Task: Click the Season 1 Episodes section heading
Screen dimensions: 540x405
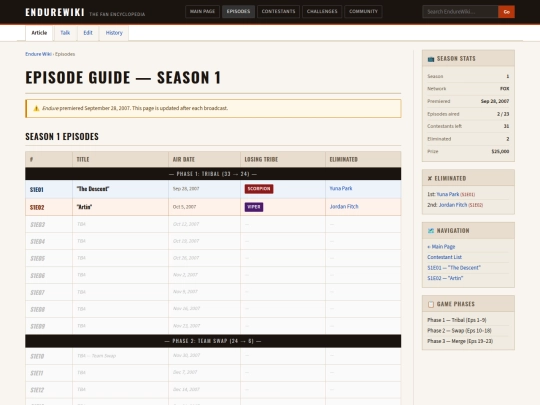Action: coord(62,137)
